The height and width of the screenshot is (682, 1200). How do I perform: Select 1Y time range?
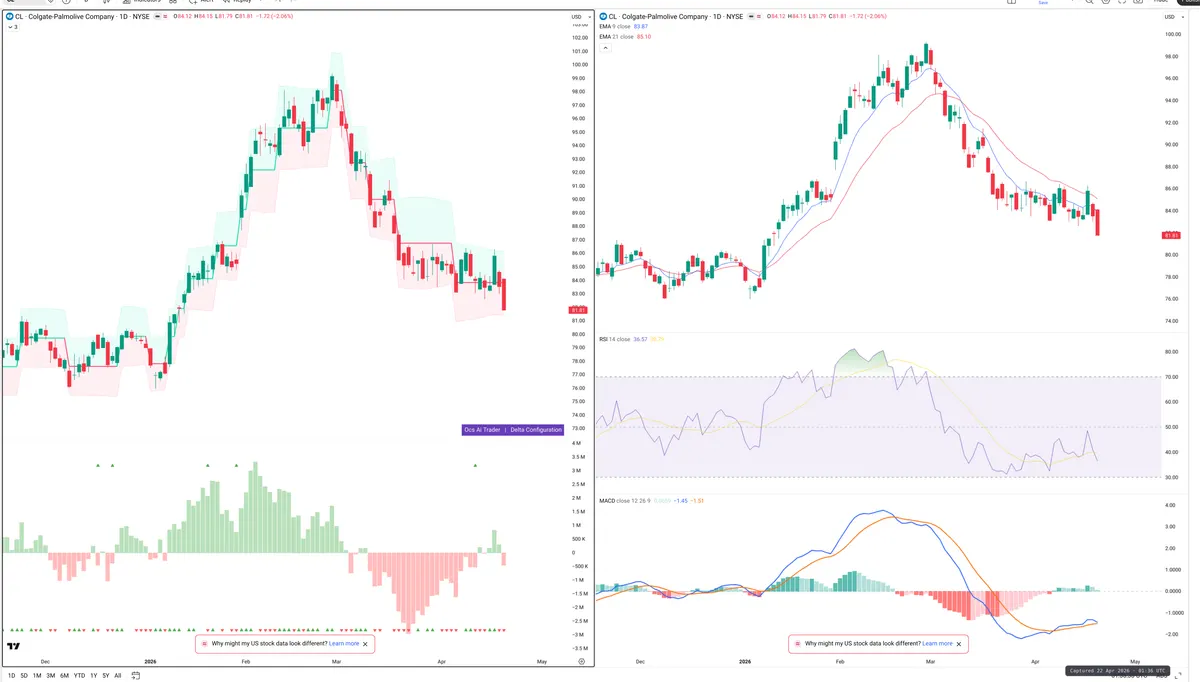(x=94, y=676)
